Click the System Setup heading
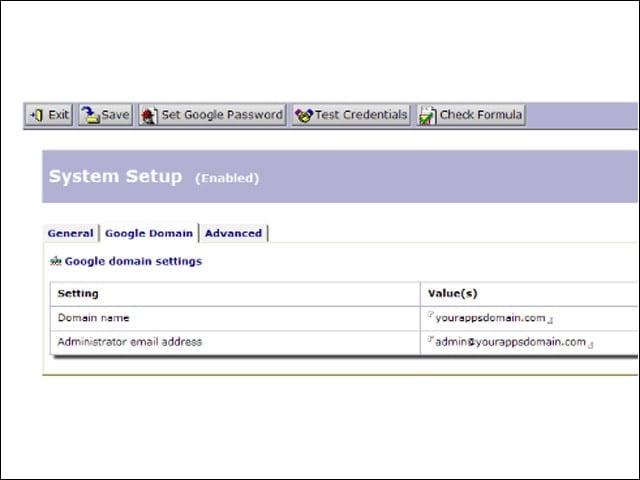The height and width of the screenshot is (480, 640). [x=116, y=177]
